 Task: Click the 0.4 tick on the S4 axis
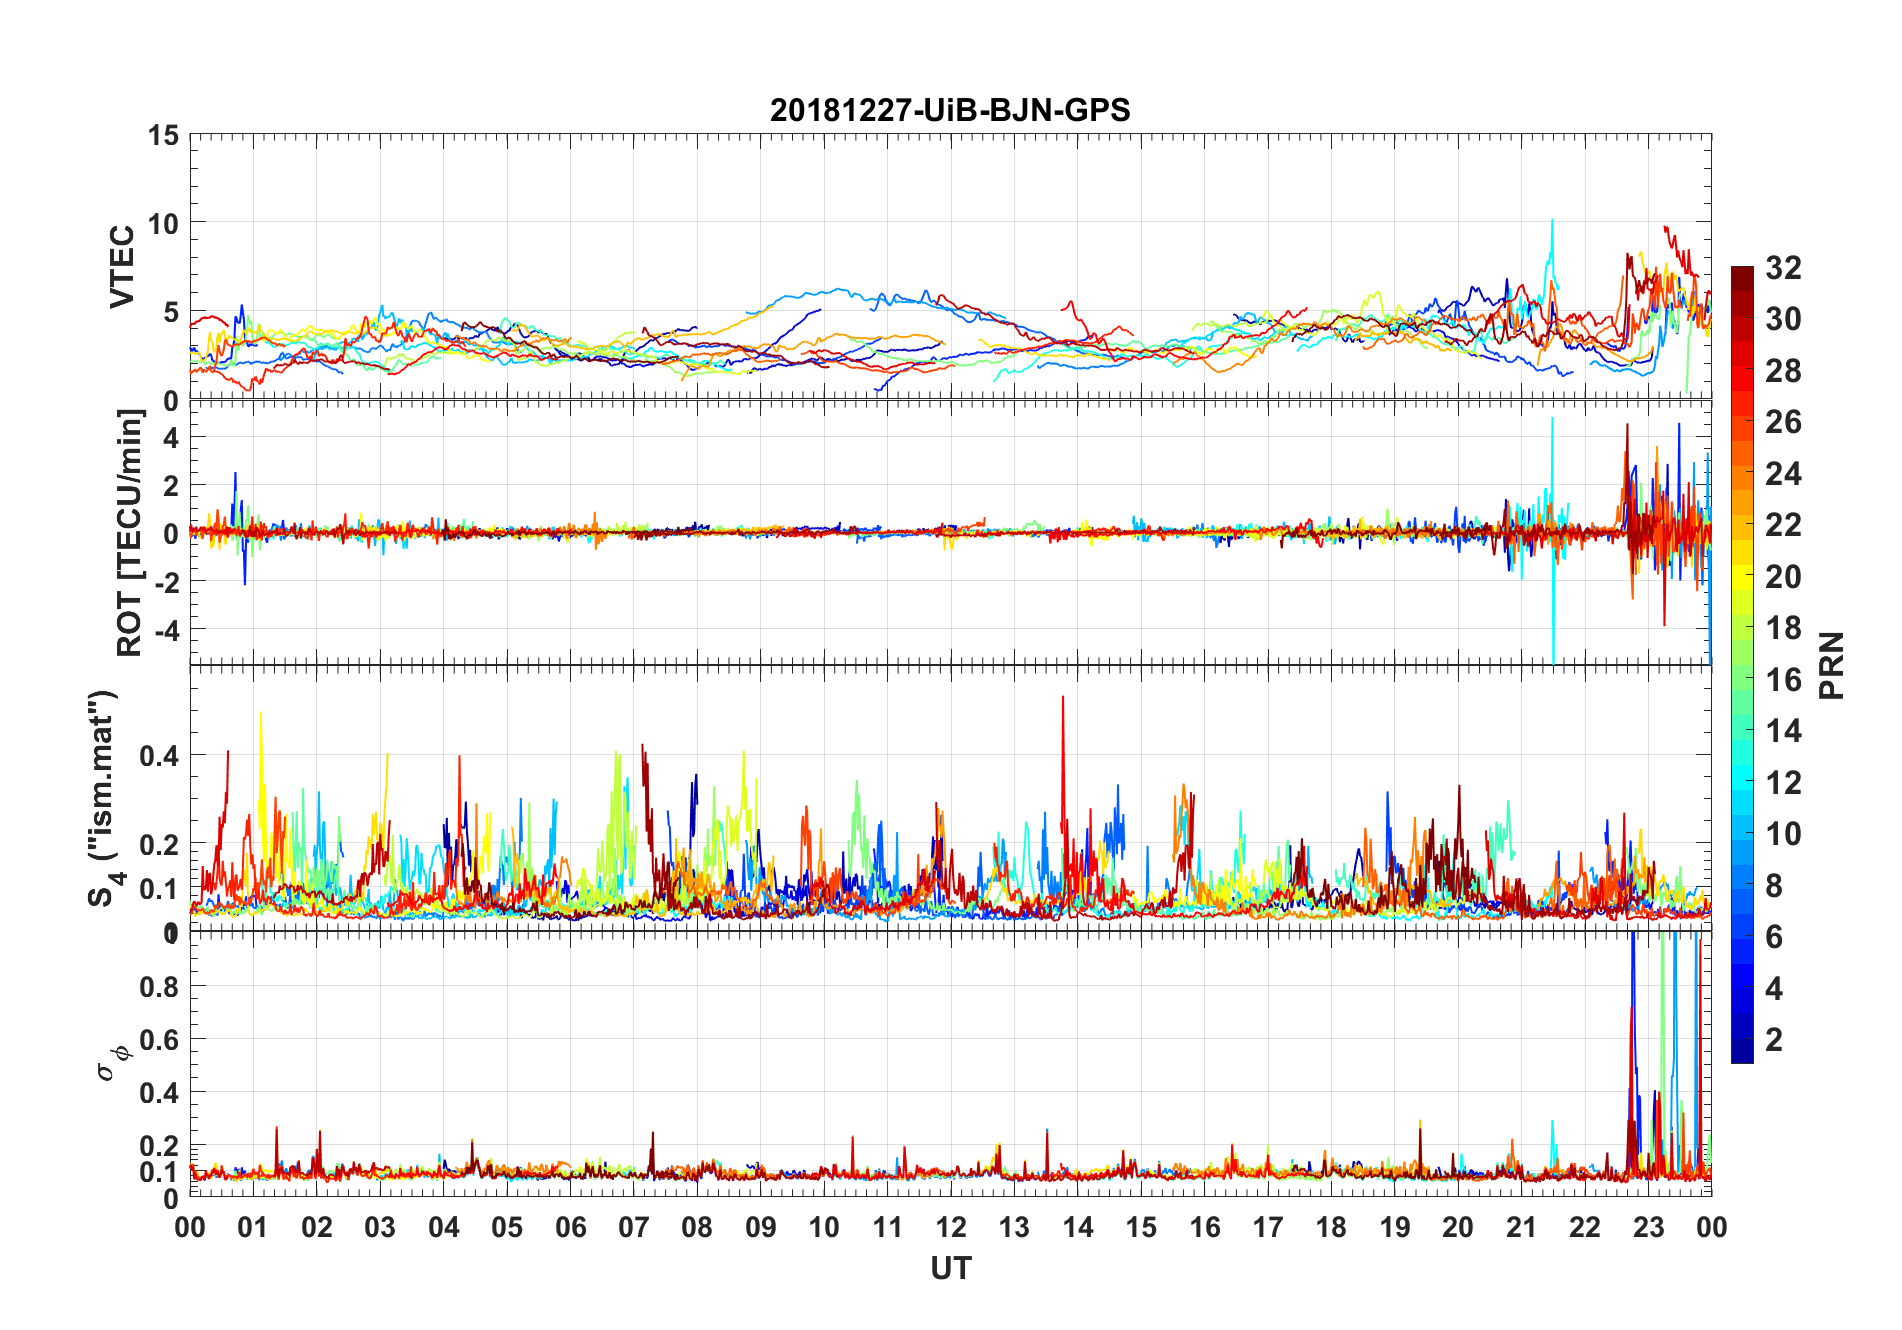(159, 755)
